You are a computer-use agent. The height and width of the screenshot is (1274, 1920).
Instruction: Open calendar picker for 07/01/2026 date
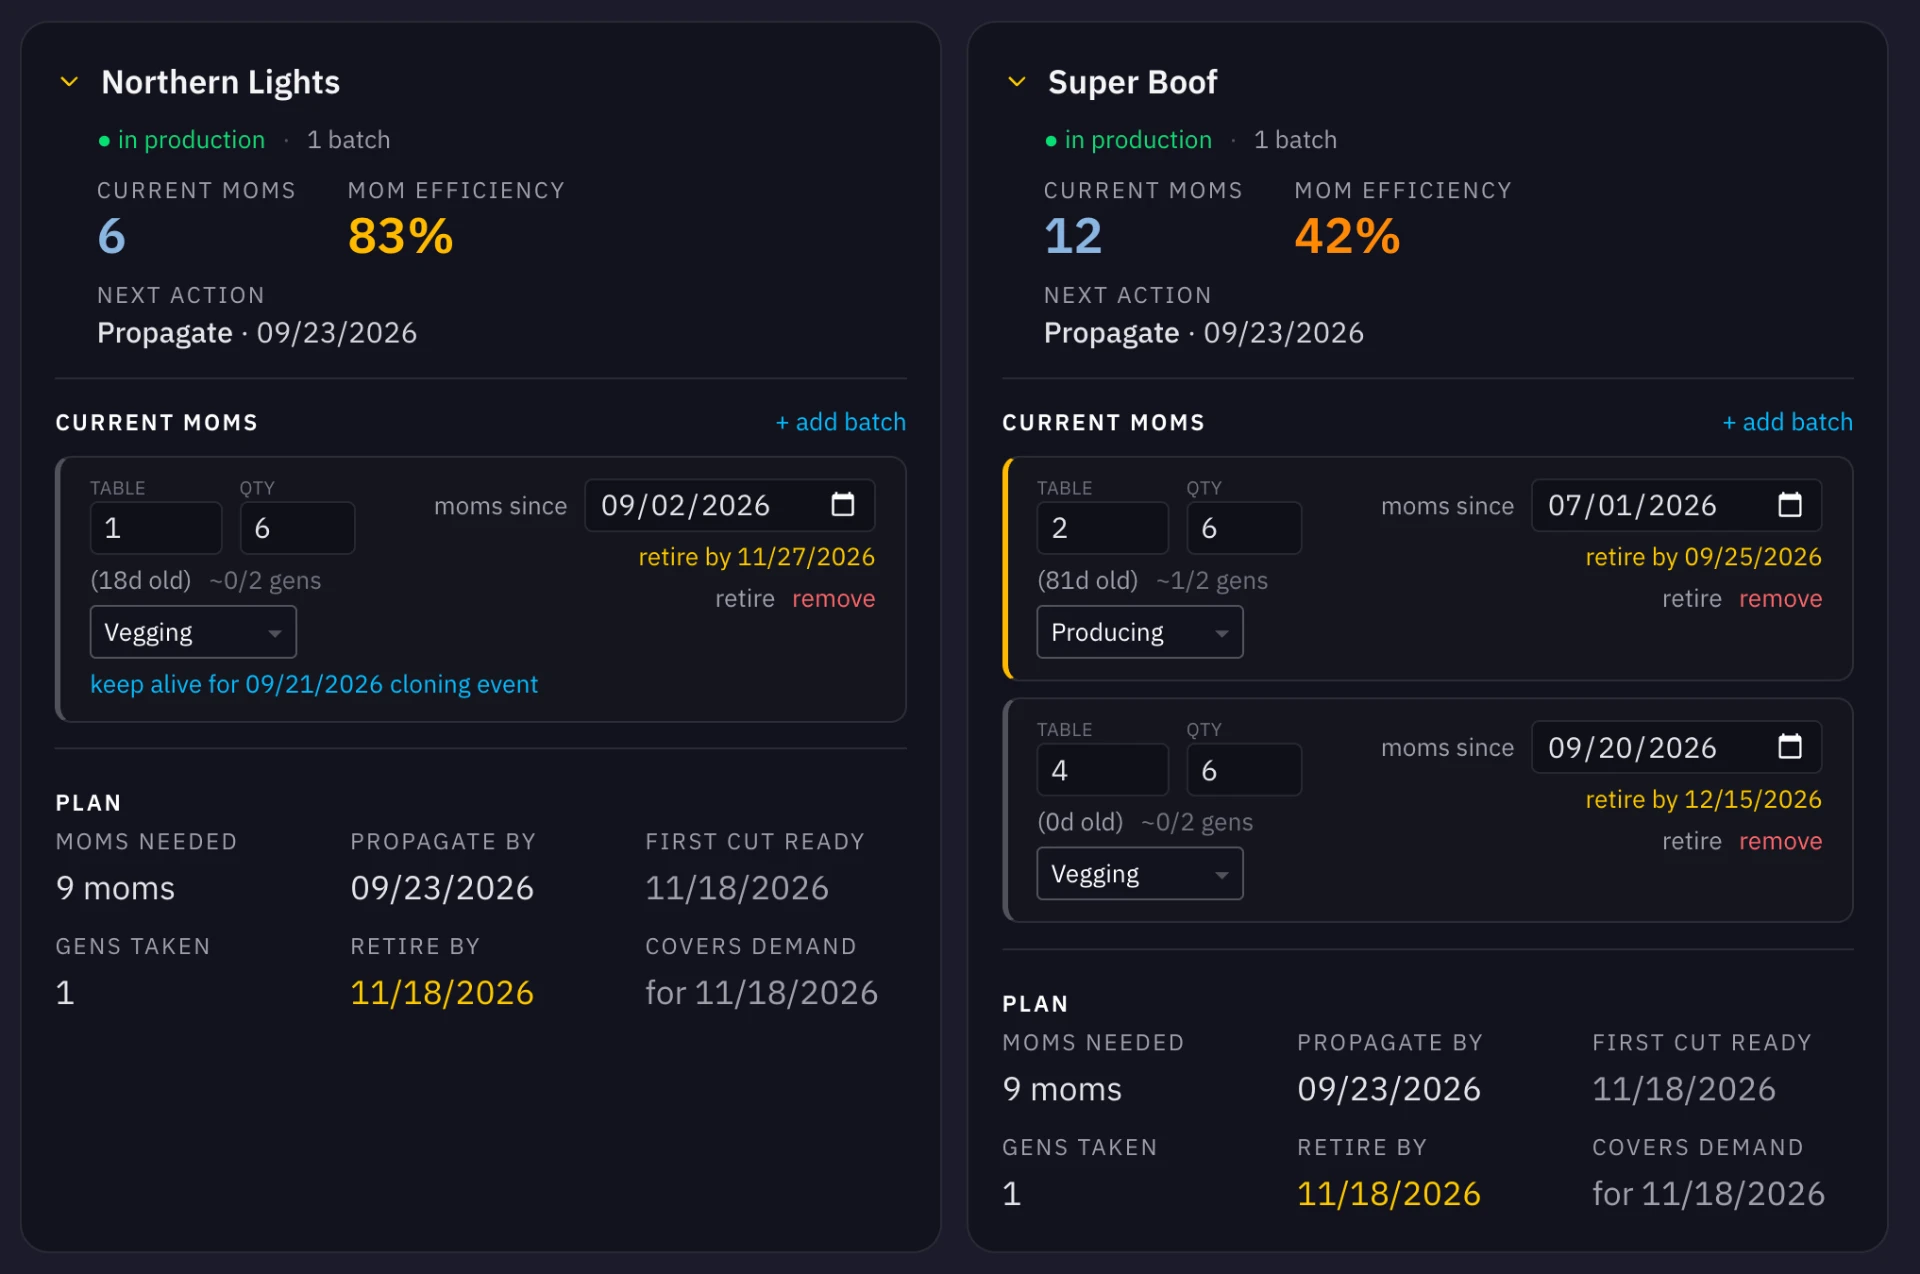tap(1790, 505)
